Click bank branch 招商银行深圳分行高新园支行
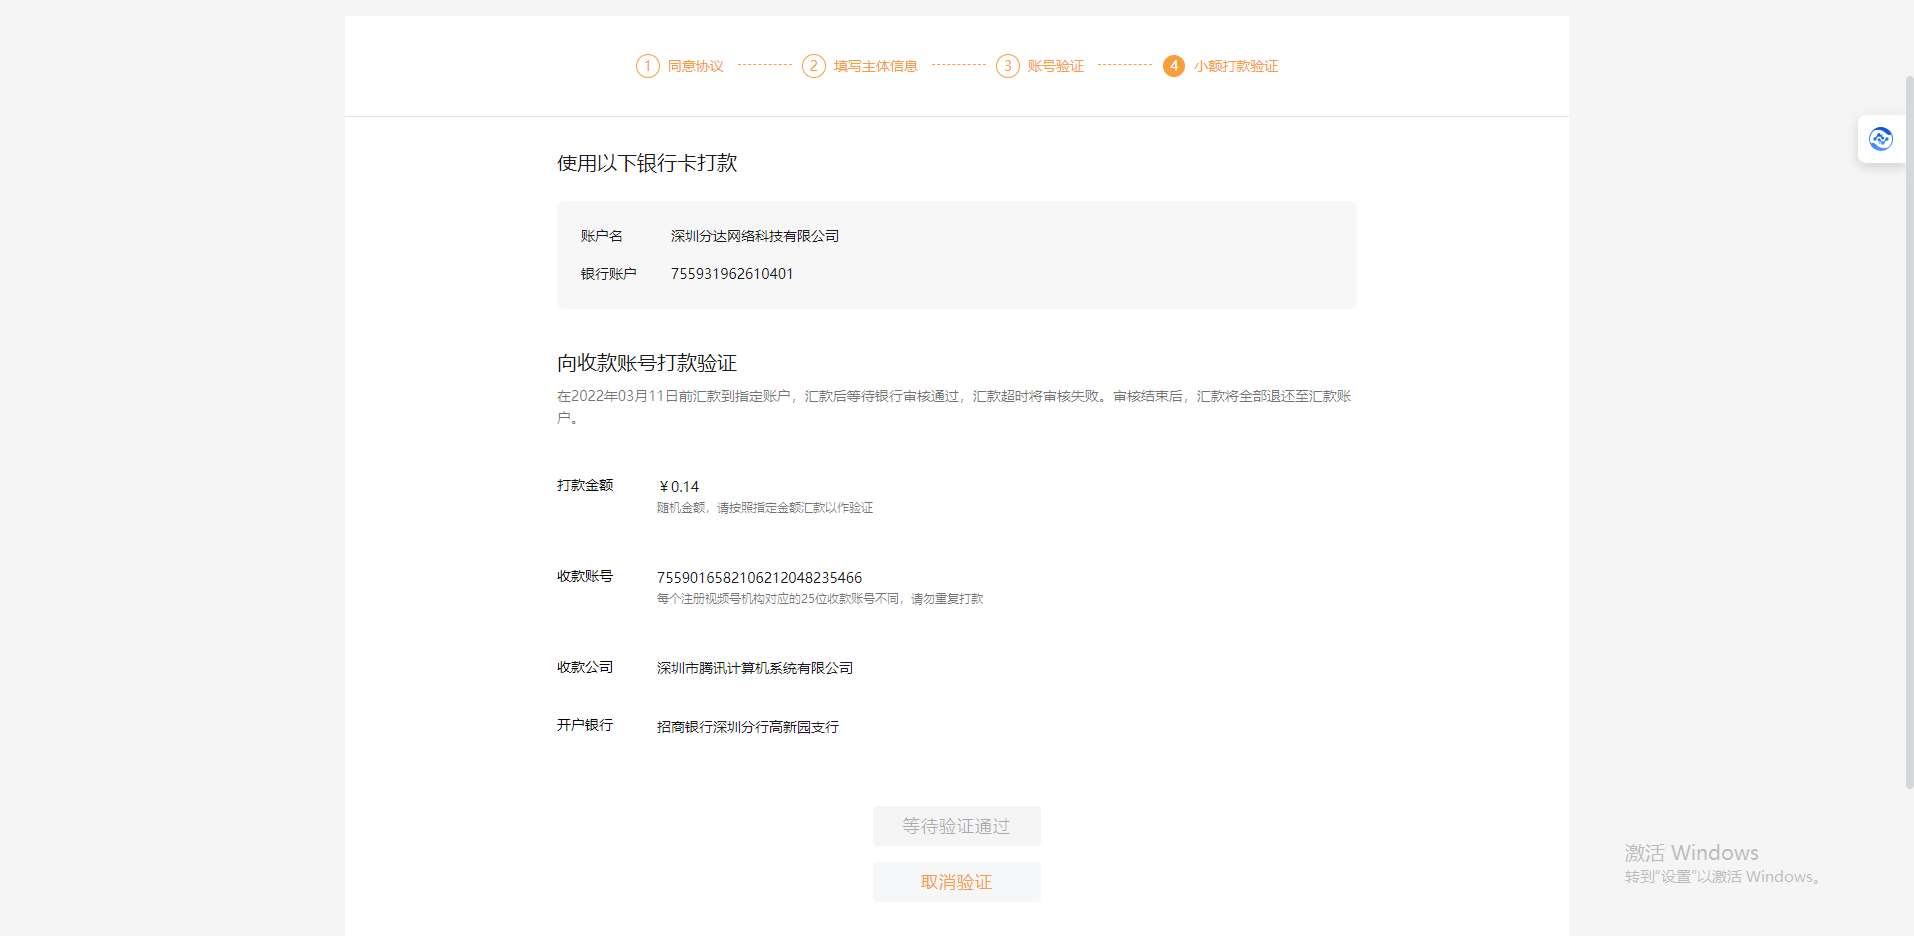 tap(748, 727)
